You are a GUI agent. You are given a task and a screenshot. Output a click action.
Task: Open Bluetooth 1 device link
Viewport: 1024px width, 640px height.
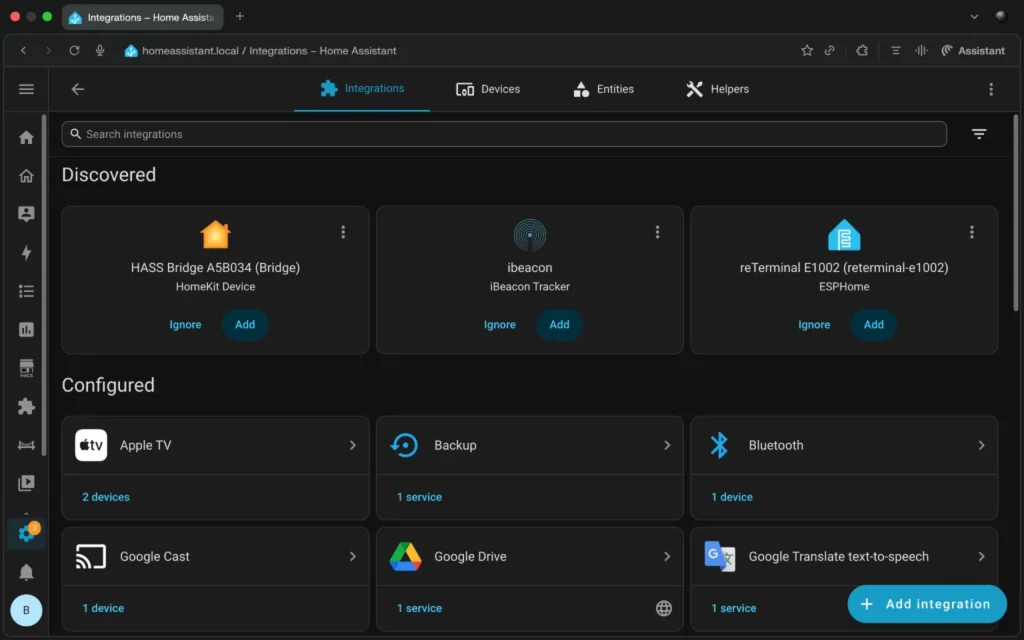click(731, 497)
